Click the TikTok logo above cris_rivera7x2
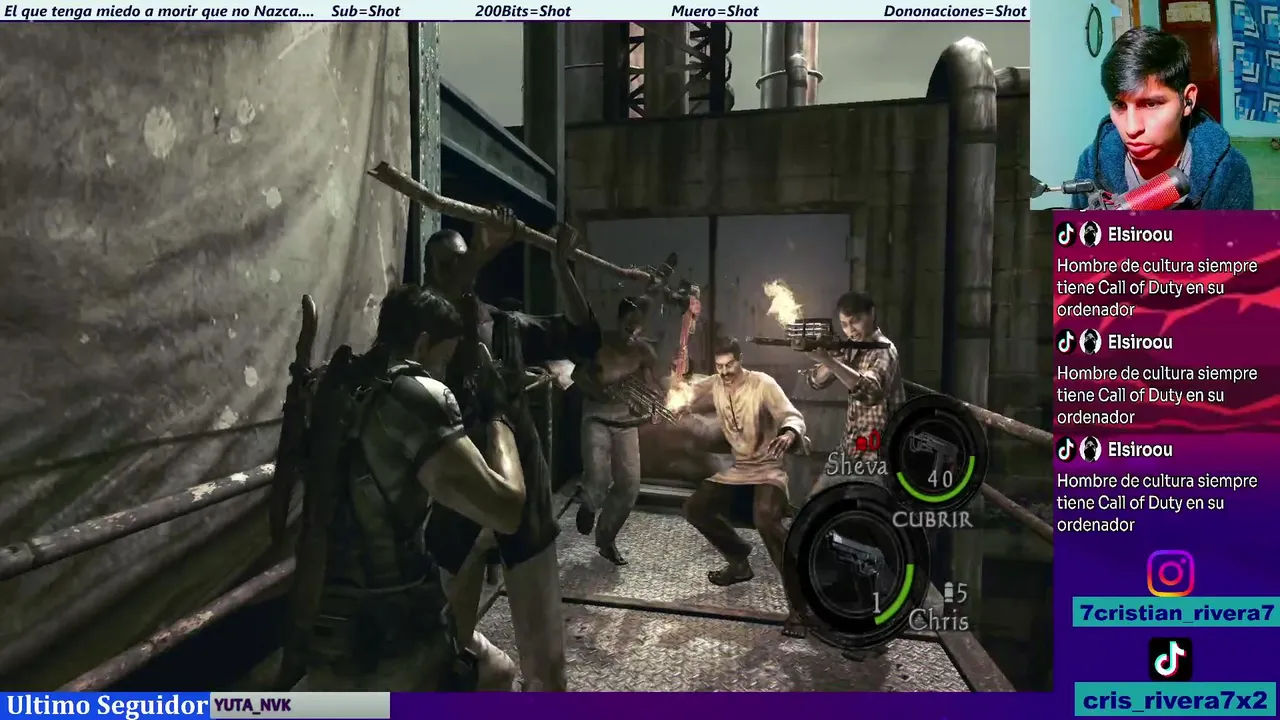 click(x=1170, y=659)
